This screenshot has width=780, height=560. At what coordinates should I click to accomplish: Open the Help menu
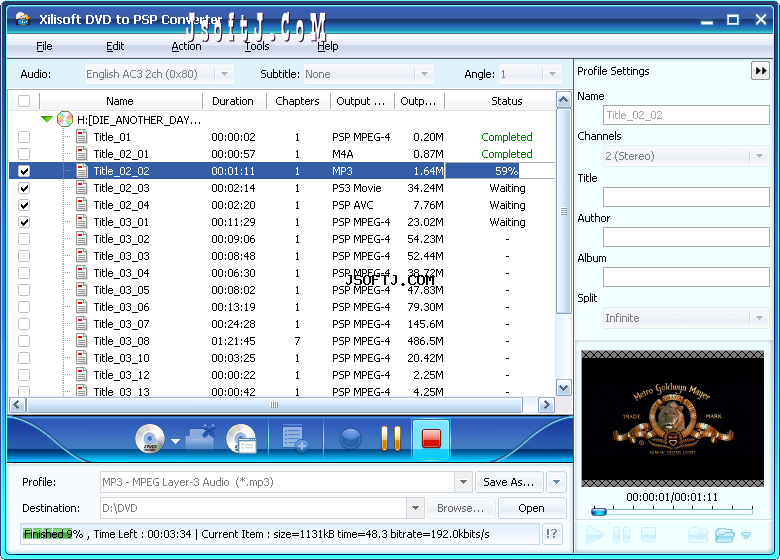coord(328,46)
